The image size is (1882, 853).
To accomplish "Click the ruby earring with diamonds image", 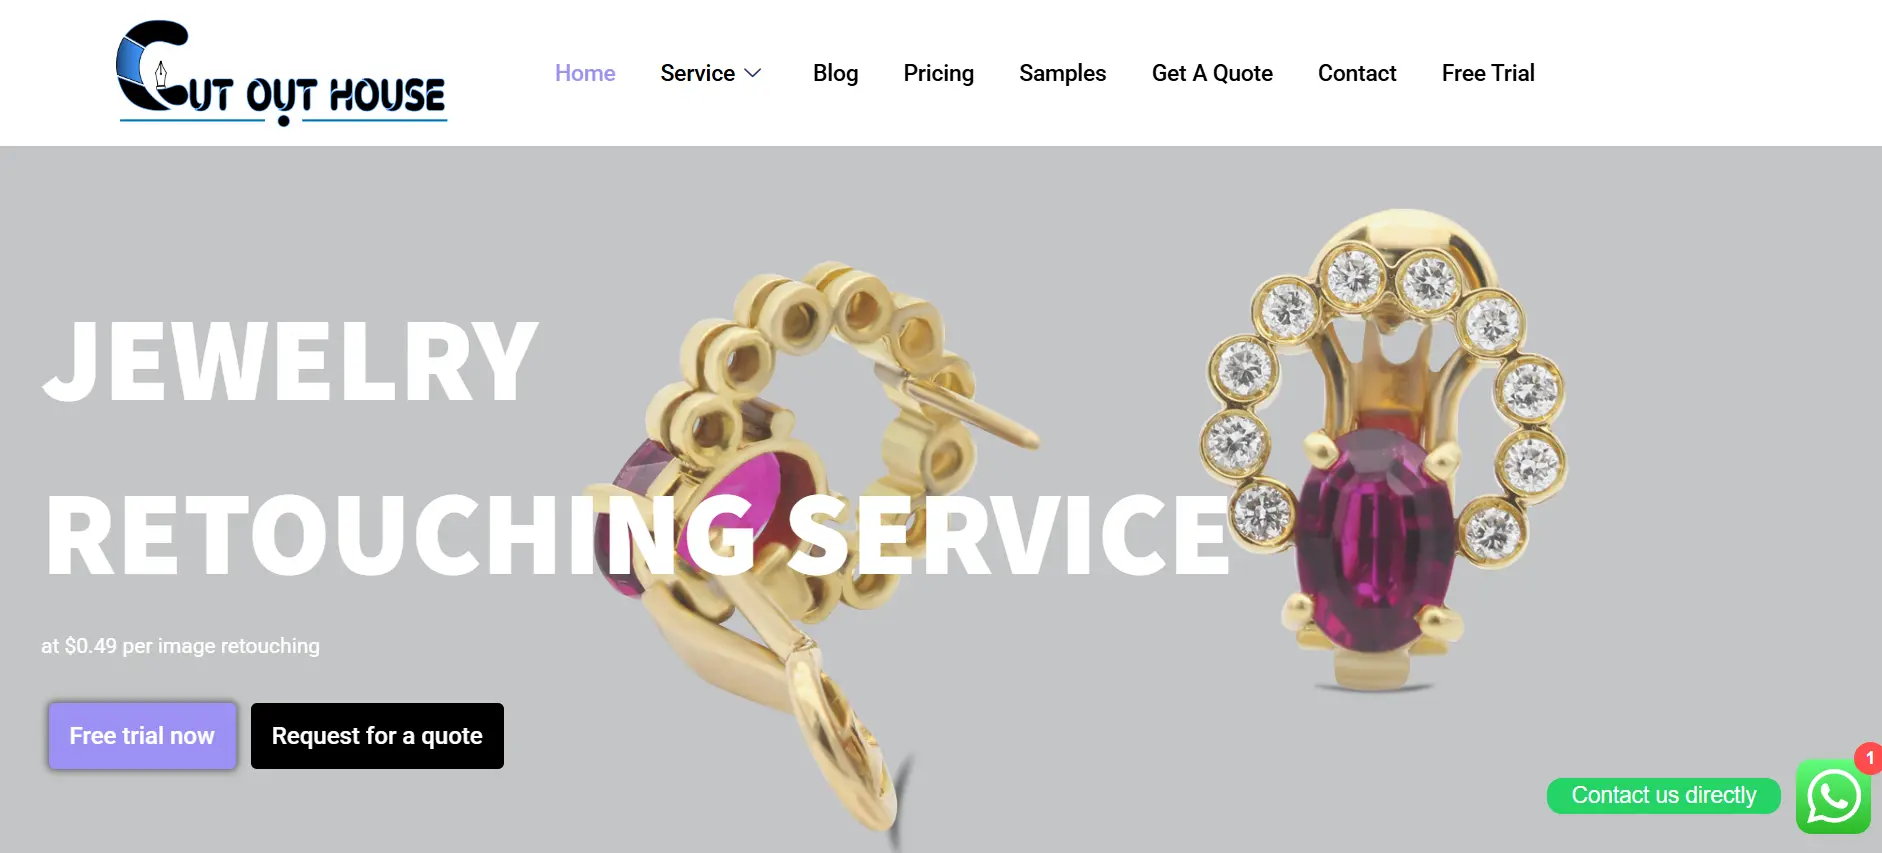I will pos(1385,450).
